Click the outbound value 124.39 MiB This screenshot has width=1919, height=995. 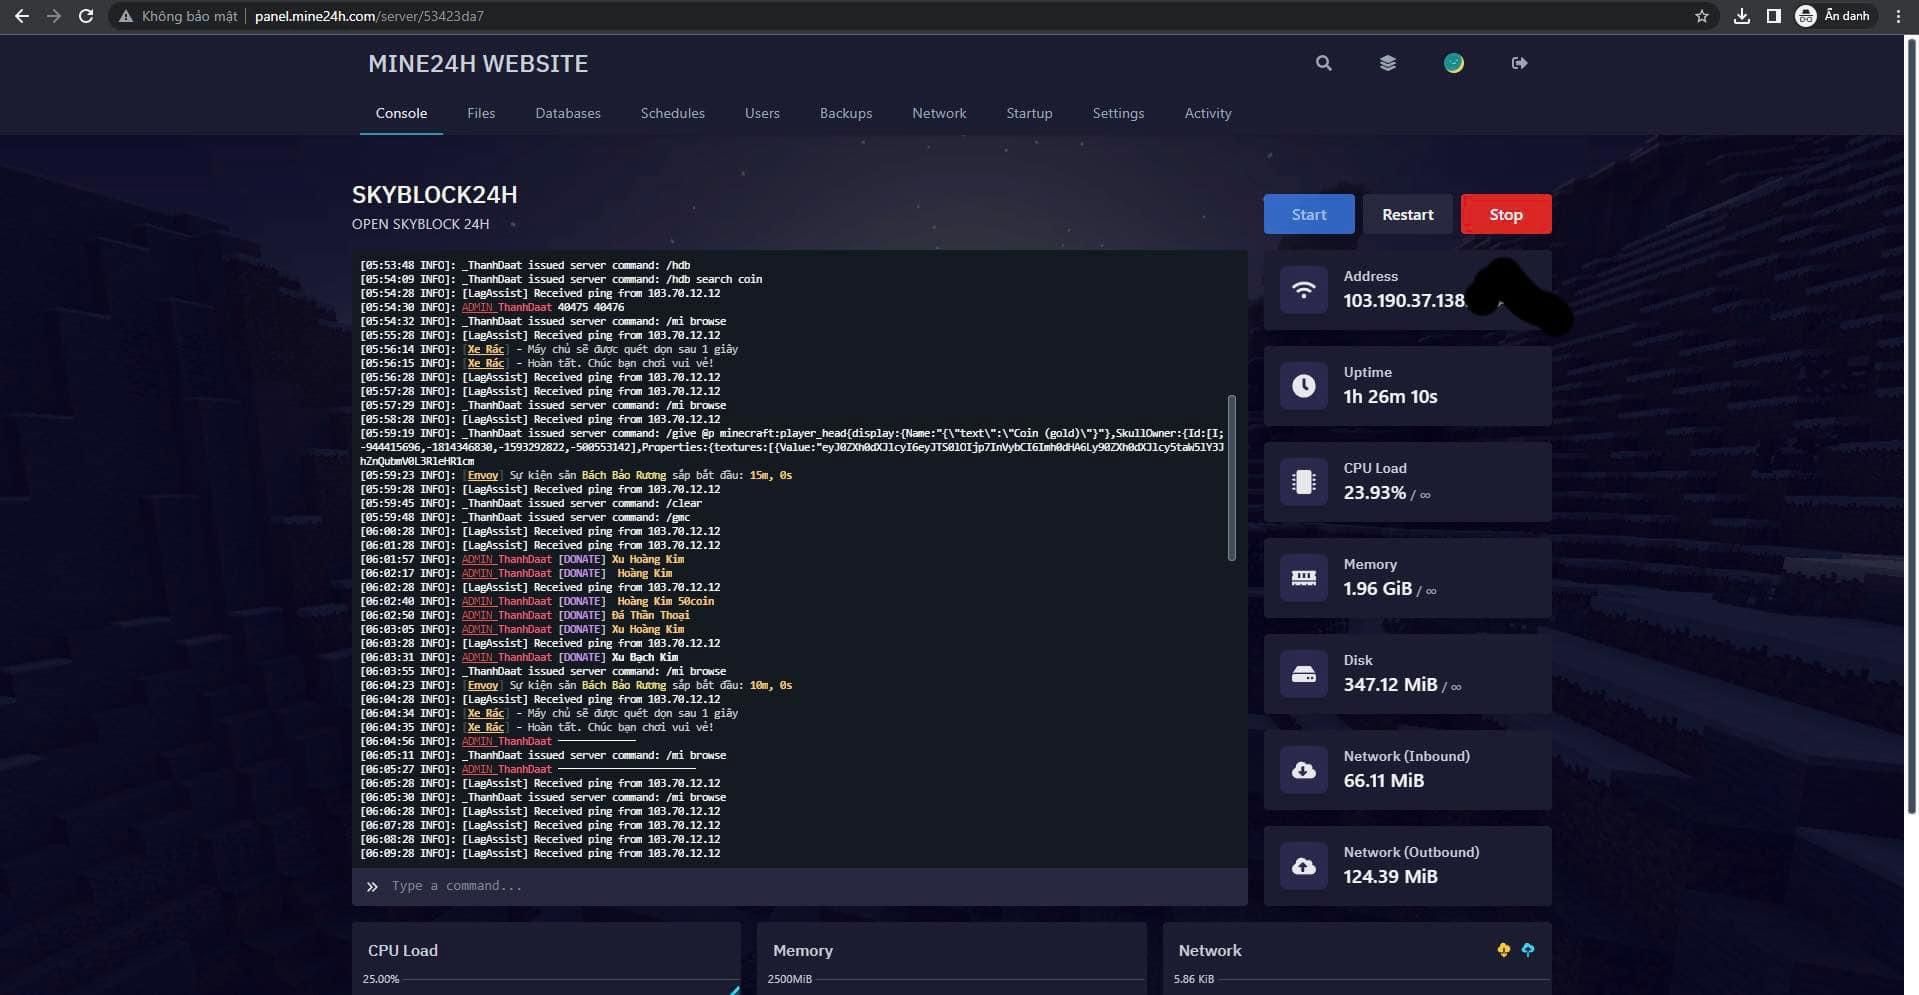point(1390,877)
